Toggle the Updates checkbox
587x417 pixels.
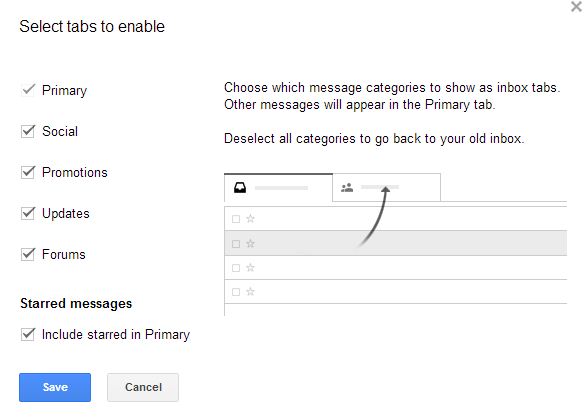coord(28,213)
